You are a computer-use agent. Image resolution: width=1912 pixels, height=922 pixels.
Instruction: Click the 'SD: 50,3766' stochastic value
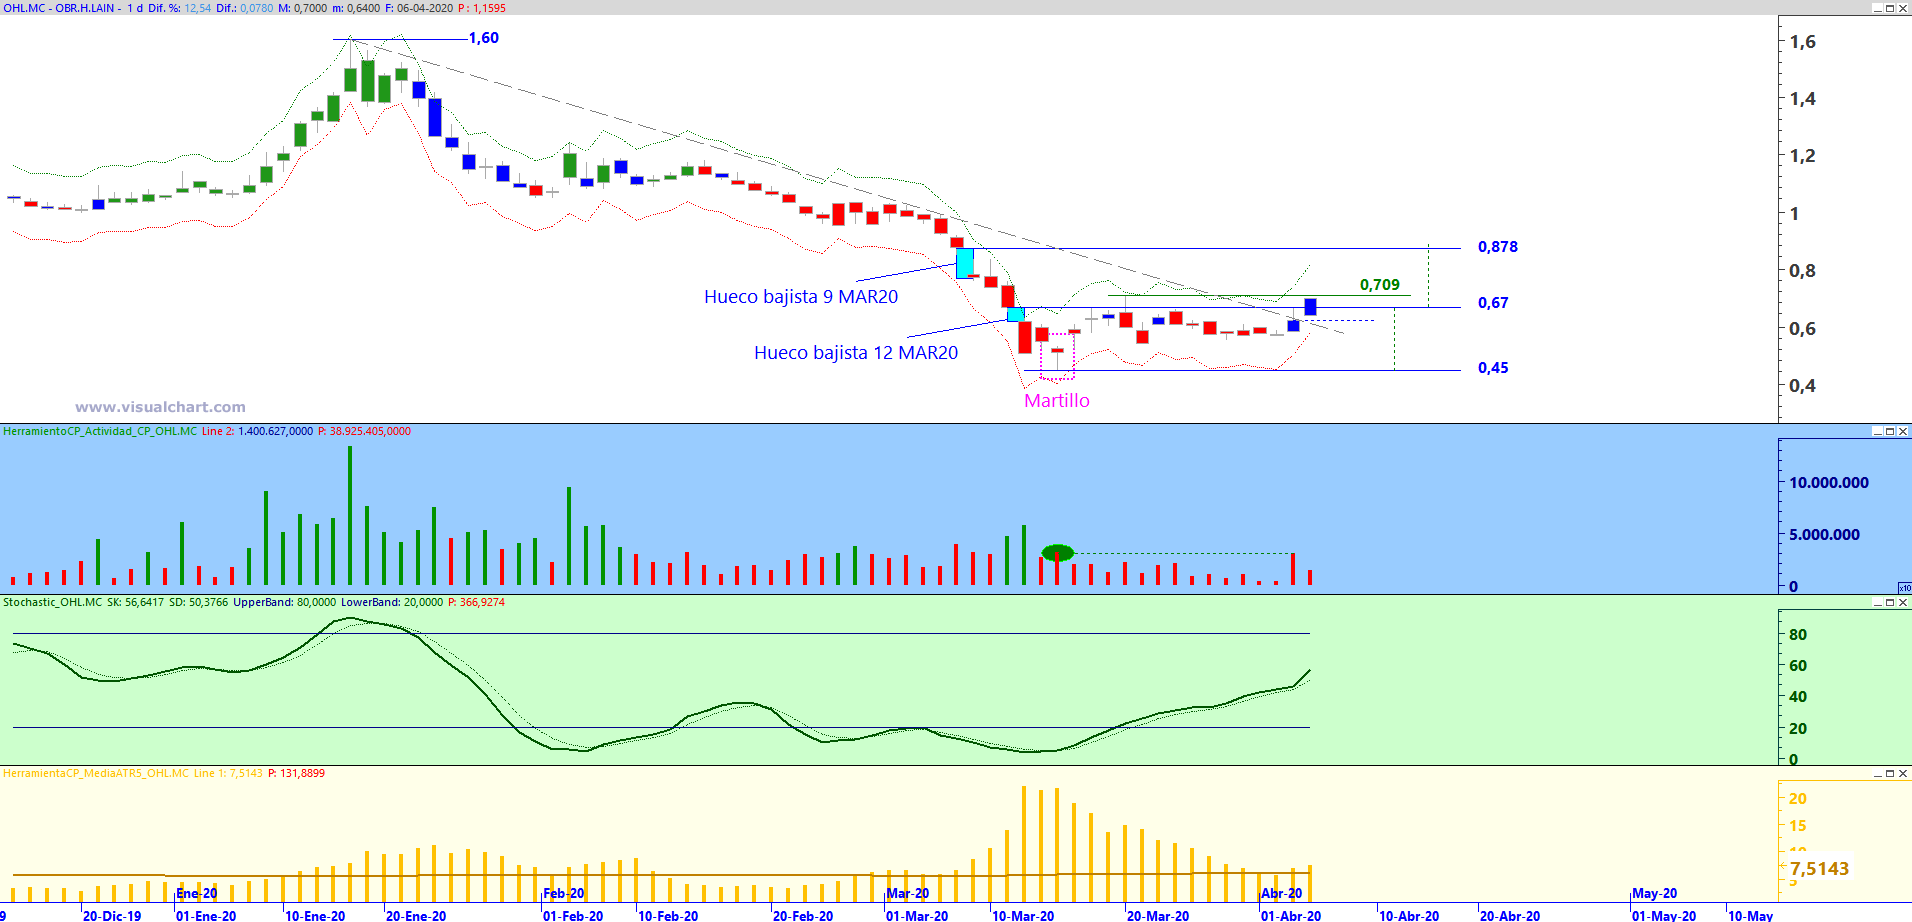click(x=198, y=602)
